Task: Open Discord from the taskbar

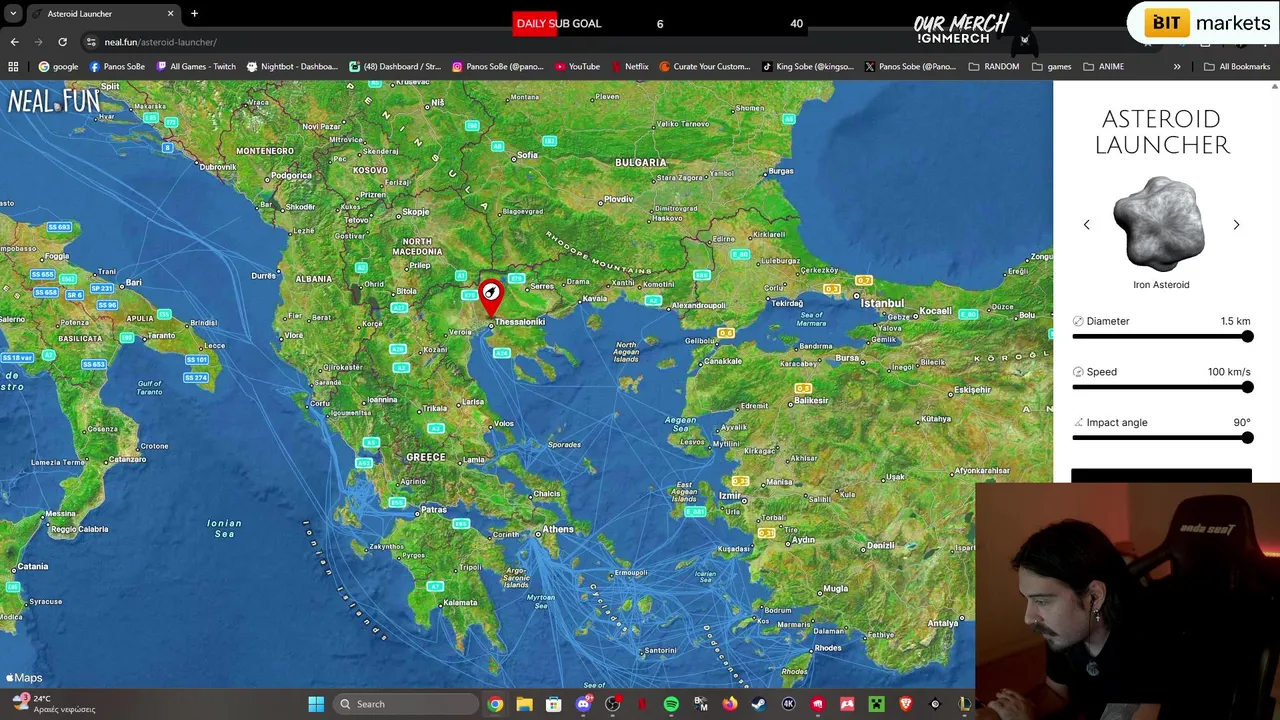Action: [583, 704]
